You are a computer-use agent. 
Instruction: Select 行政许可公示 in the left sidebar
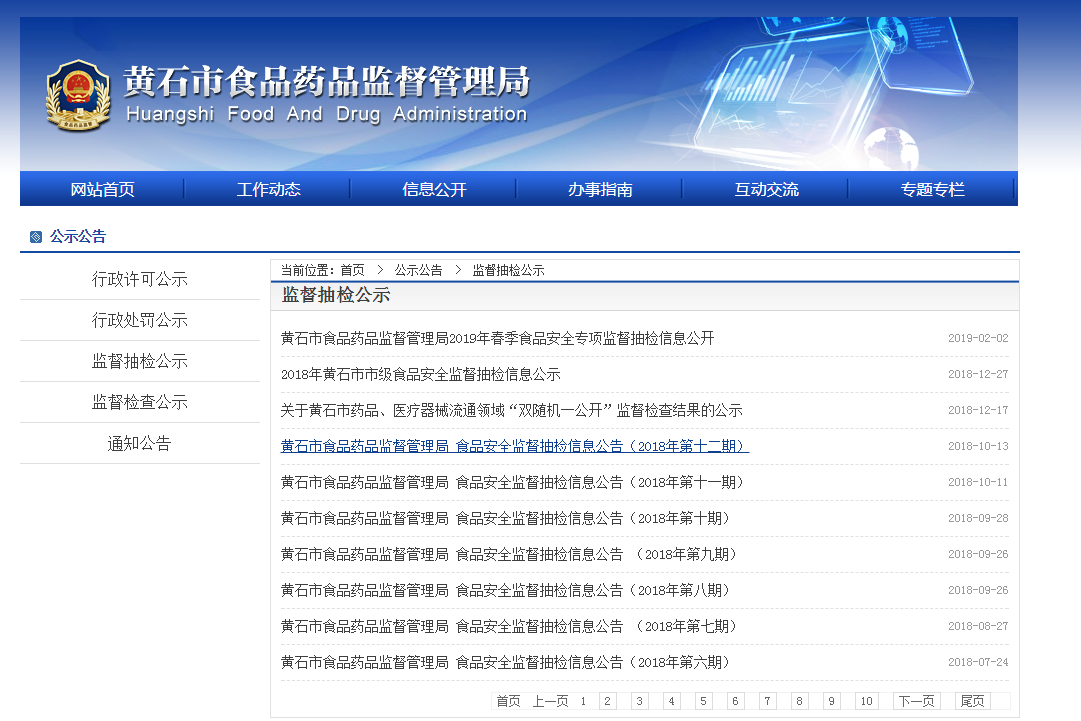coord(140,279)
